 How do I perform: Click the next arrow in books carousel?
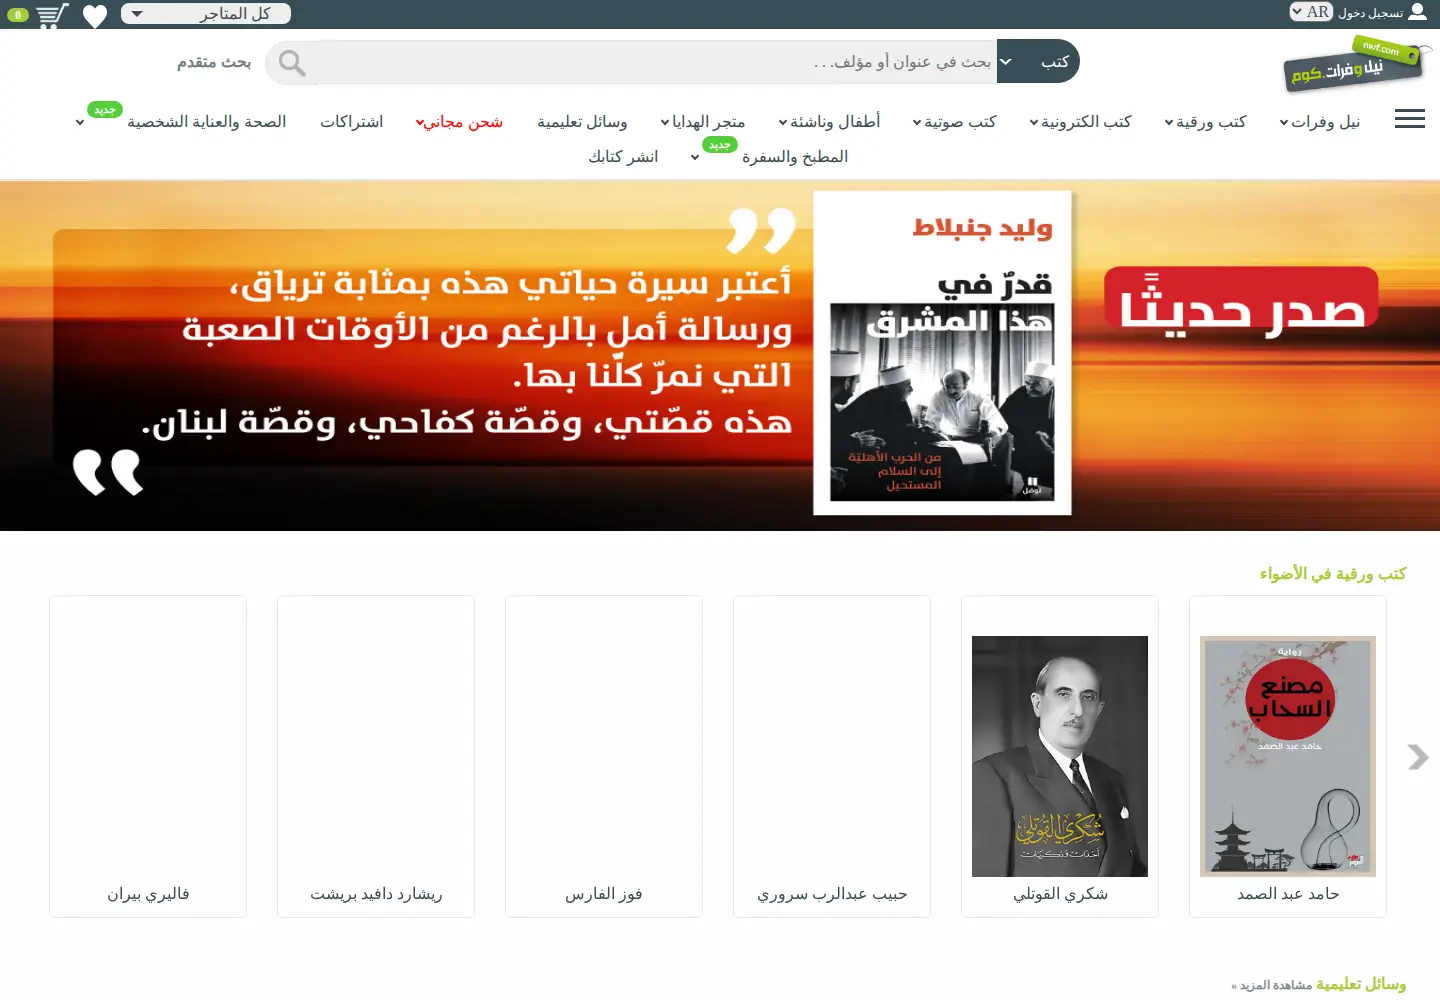pyautogui.click(x=1417, y=757)
